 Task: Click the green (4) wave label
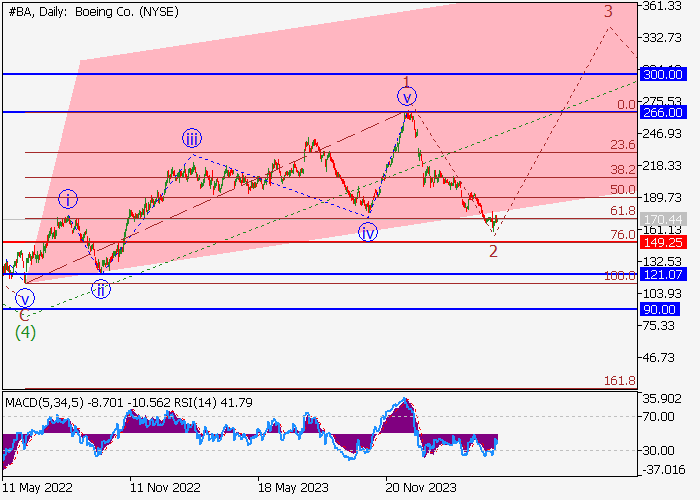[x=25, y=332]
